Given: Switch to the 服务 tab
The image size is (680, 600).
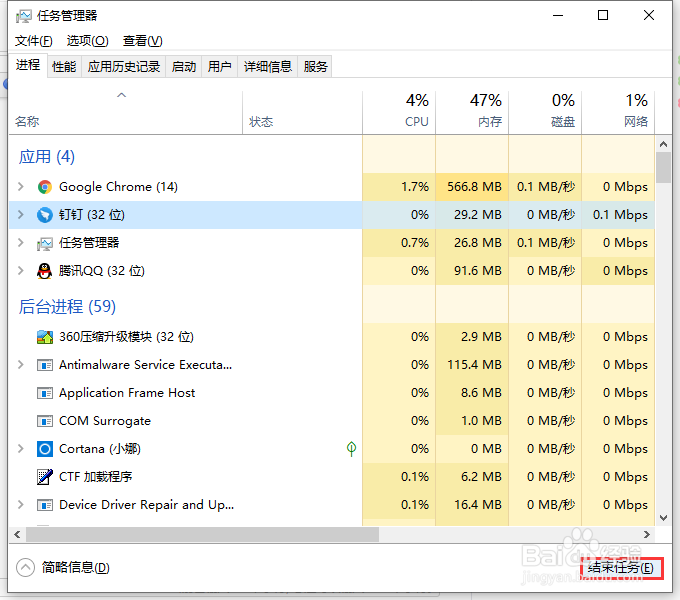Looking at the screenshot, I should [x=315, y=67].
